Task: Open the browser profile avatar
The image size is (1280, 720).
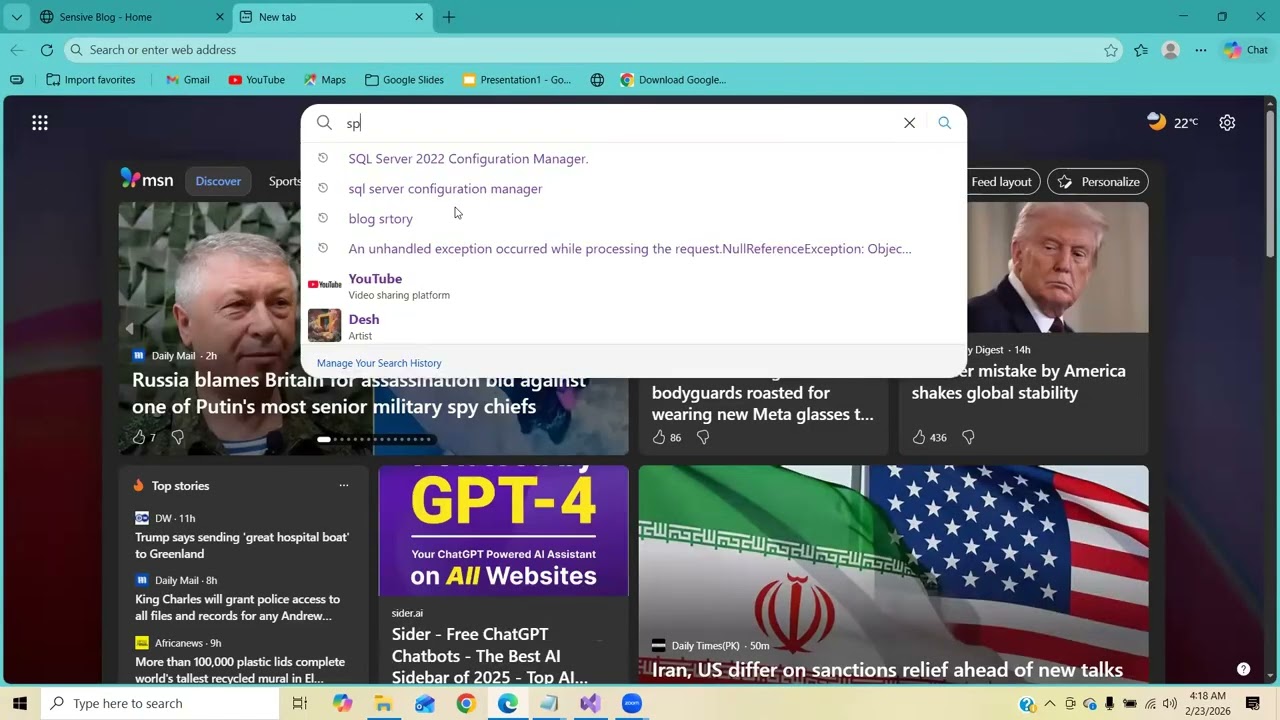Action: click(x=1171, y=50)
